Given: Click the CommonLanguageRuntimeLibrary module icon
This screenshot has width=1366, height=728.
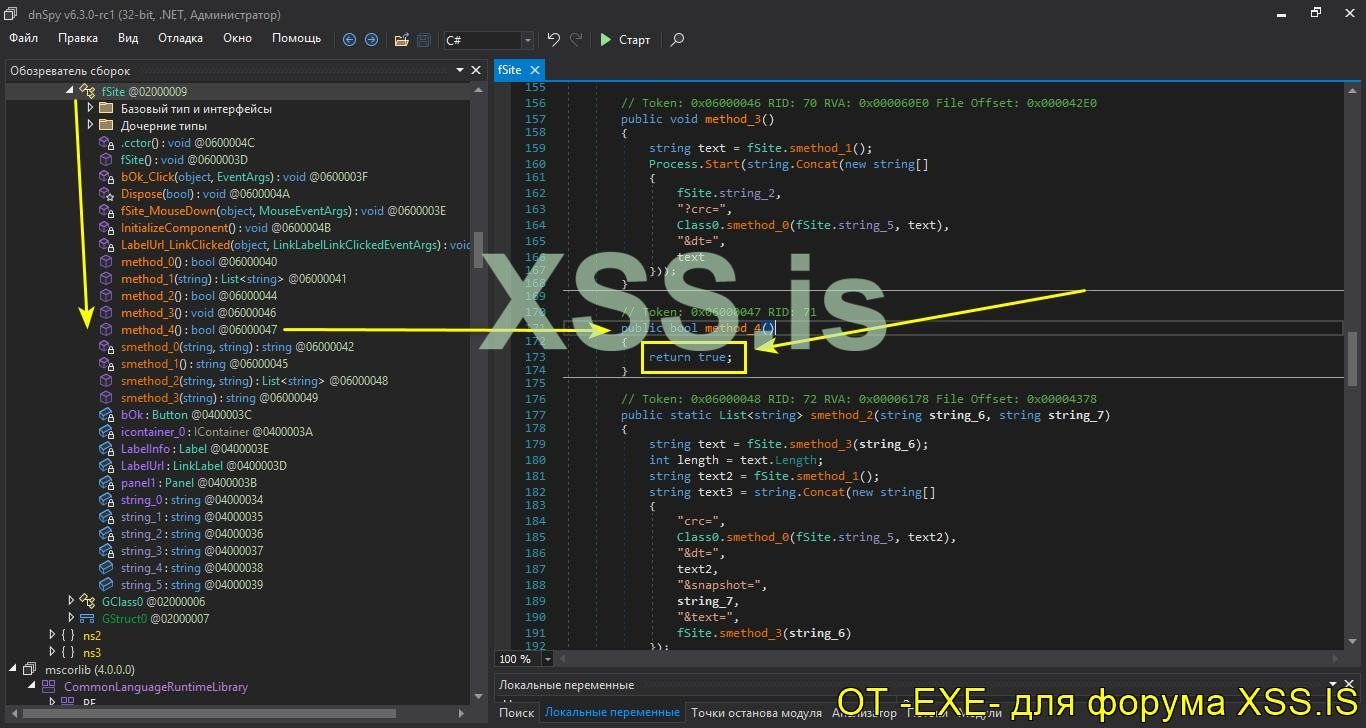Looking at the screenshot, I should coord(48,687).
